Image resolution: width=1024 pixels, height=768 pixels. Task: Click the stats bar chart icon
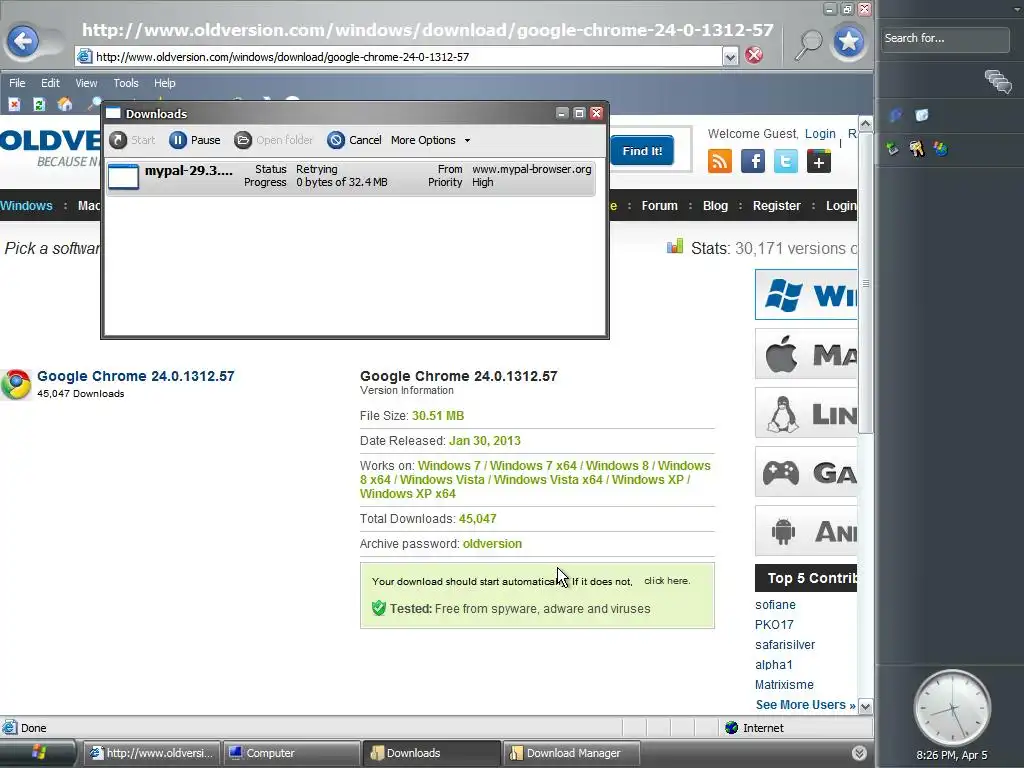(x=675, y=246)
